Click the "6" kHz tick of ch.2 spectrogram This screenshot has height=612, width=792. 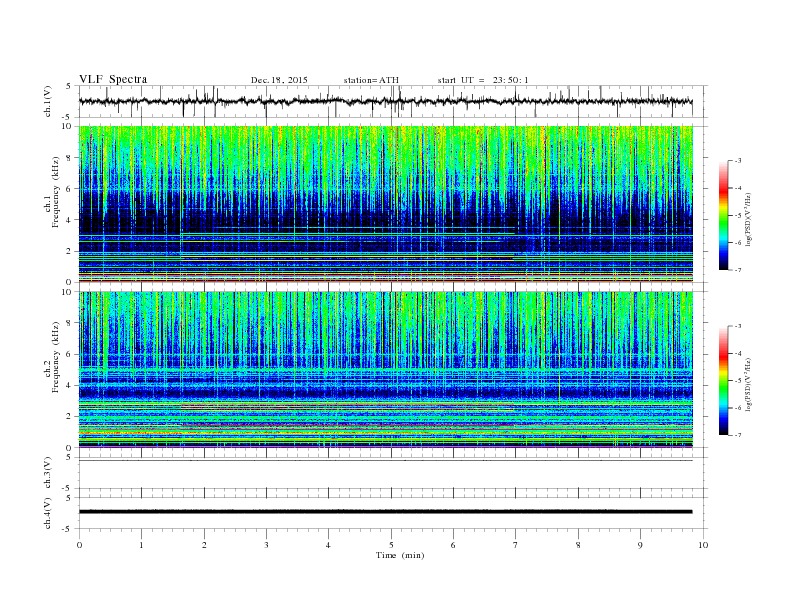point(69,354)
